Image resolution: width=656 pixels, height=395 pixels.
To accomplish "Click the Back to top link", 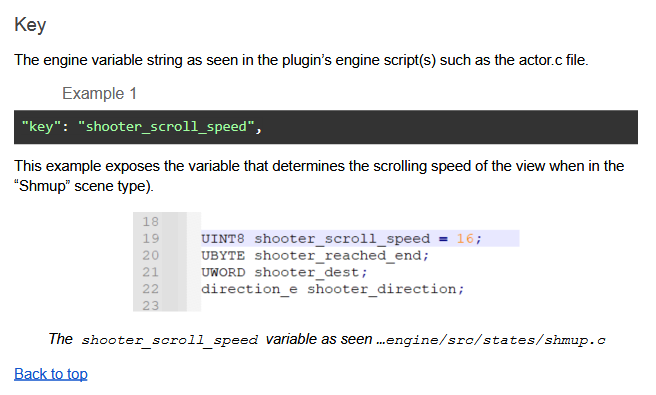I will 51,374.
